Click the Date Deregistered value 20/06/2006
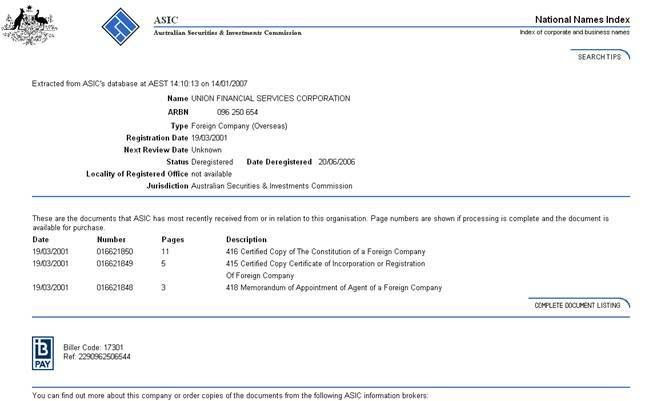Screen dimensions: 665x401 click(x=337, y=162)
